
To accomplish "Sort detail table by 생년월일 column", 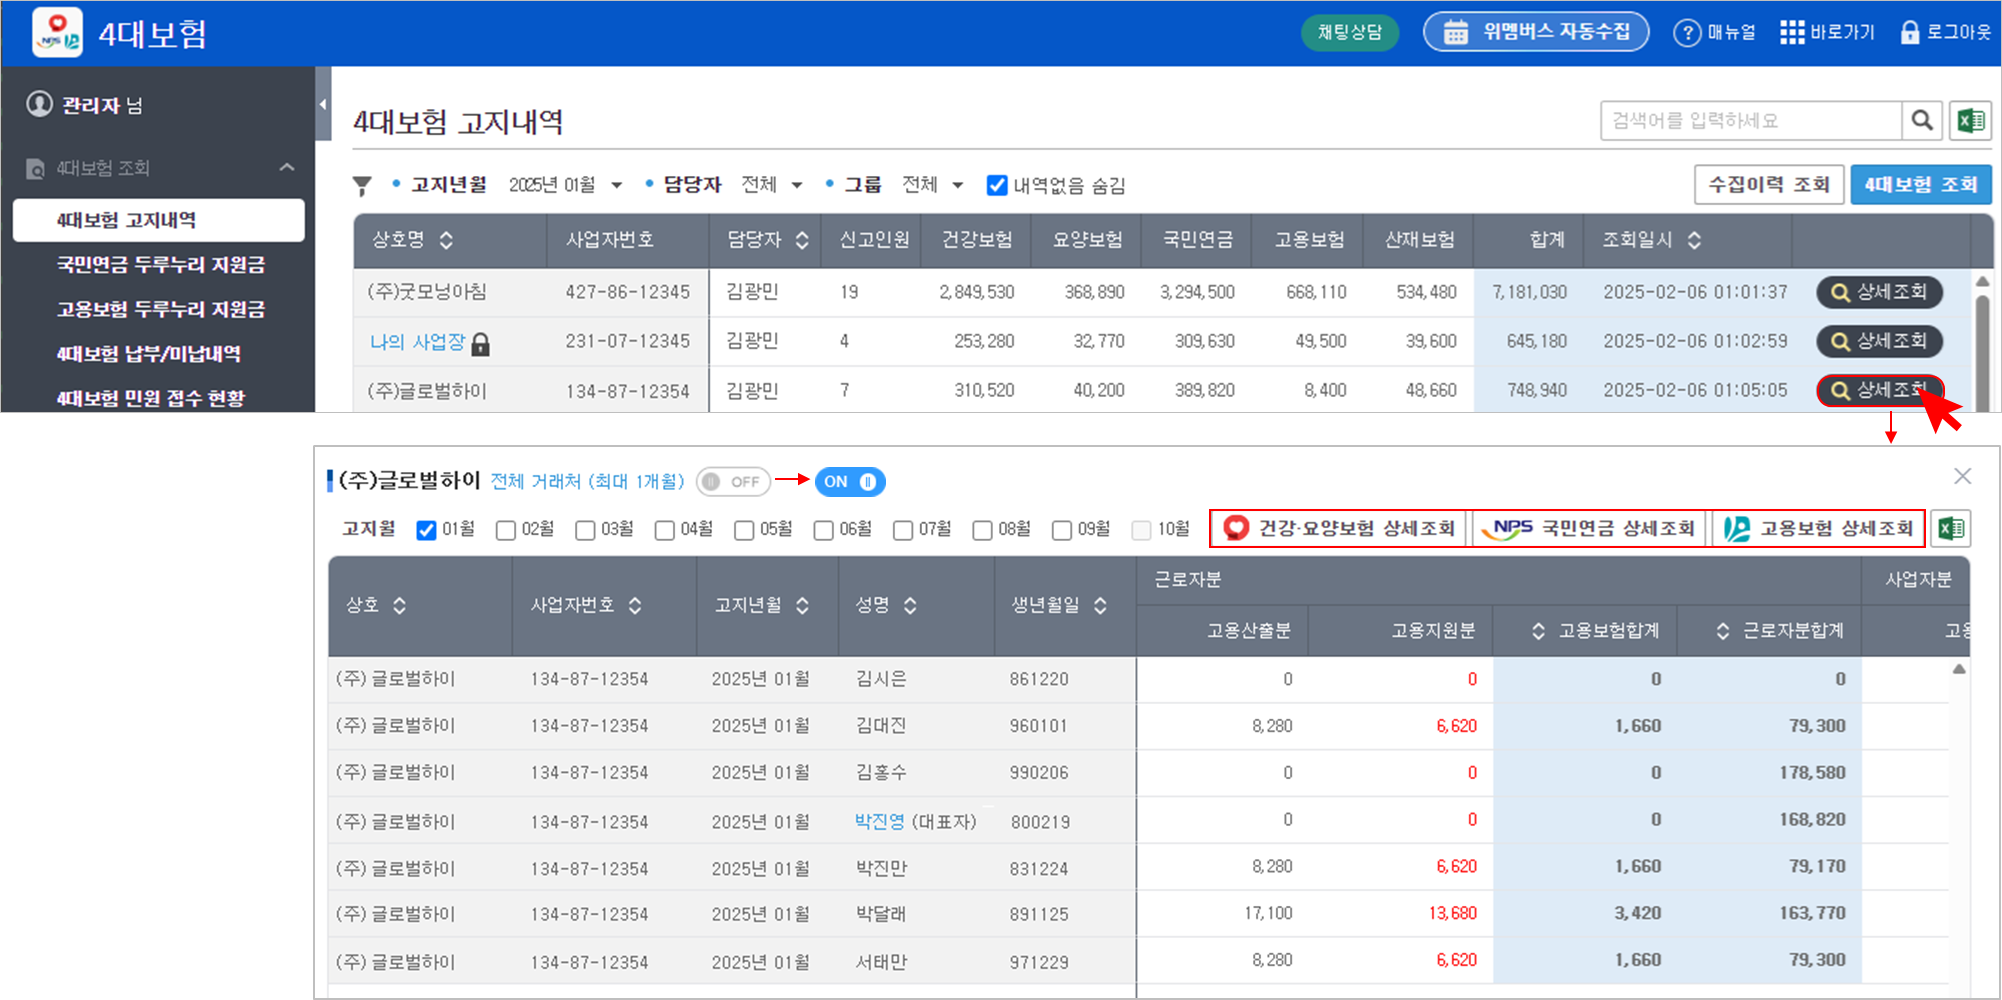I will 1100,605.
